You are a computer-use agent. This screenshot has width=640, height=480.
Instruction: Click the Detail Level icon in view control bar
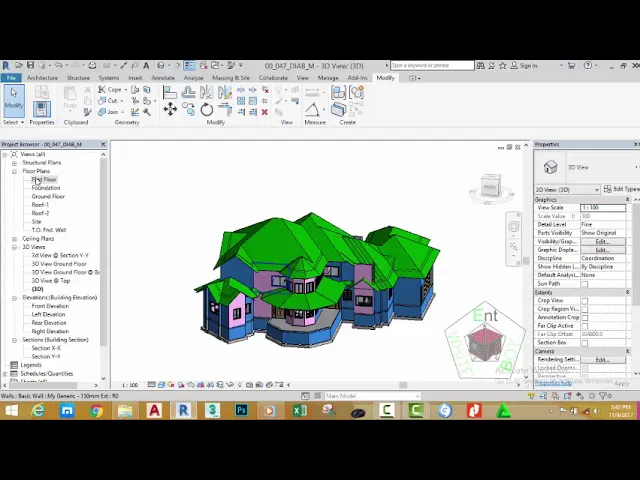pyautogui.click(x=151, y=384)
